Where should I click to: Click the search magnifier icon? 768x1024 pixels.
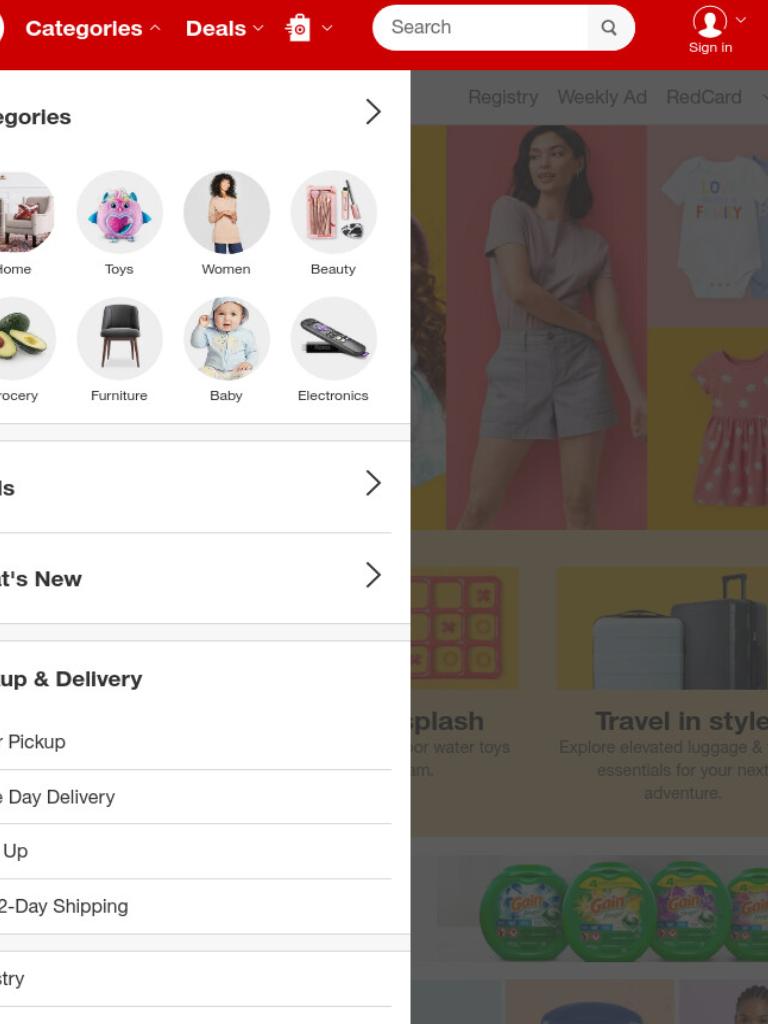point(609,27)
